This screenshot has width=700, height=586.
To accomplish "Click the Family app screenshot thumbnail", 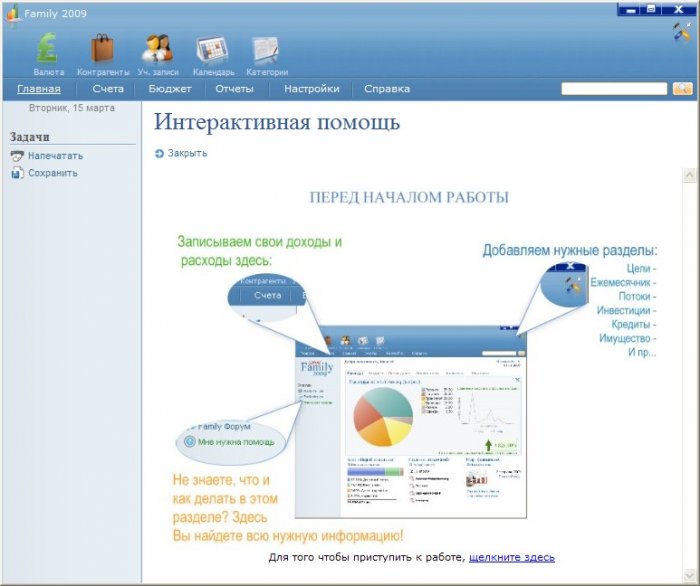I will 411,422.
